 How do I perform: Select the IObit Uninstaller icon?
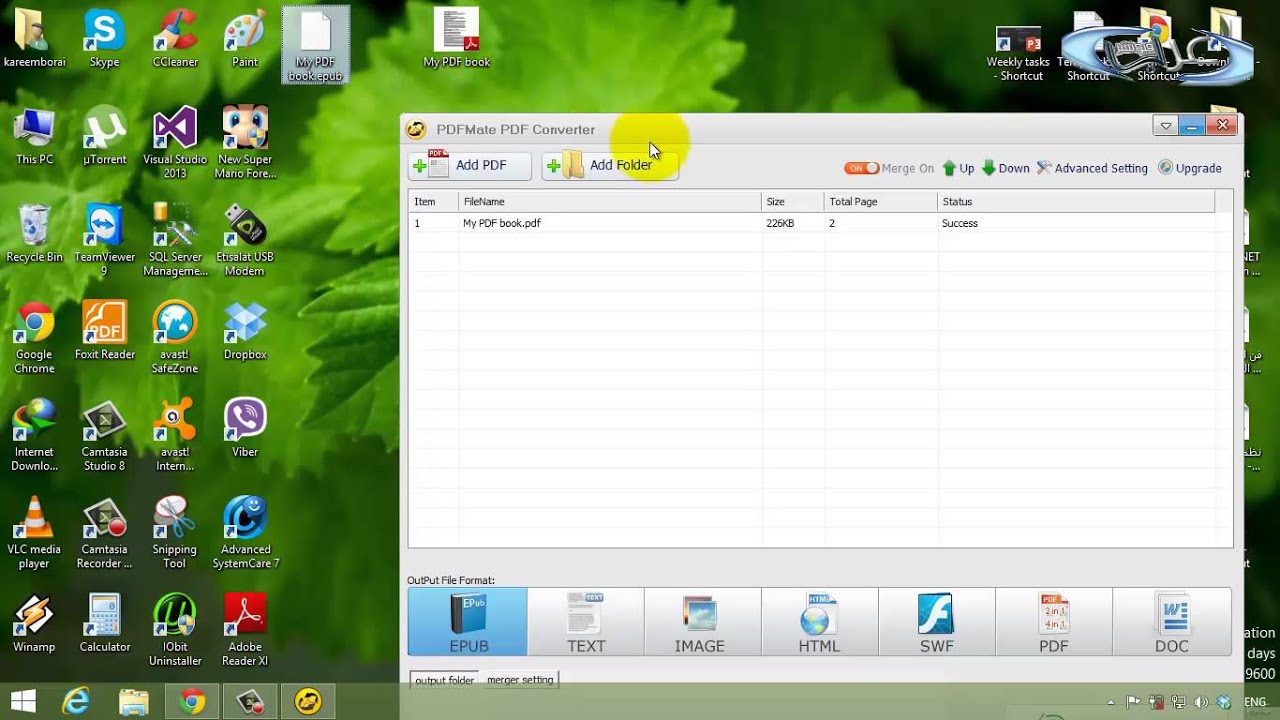click(x=175, y=630)
